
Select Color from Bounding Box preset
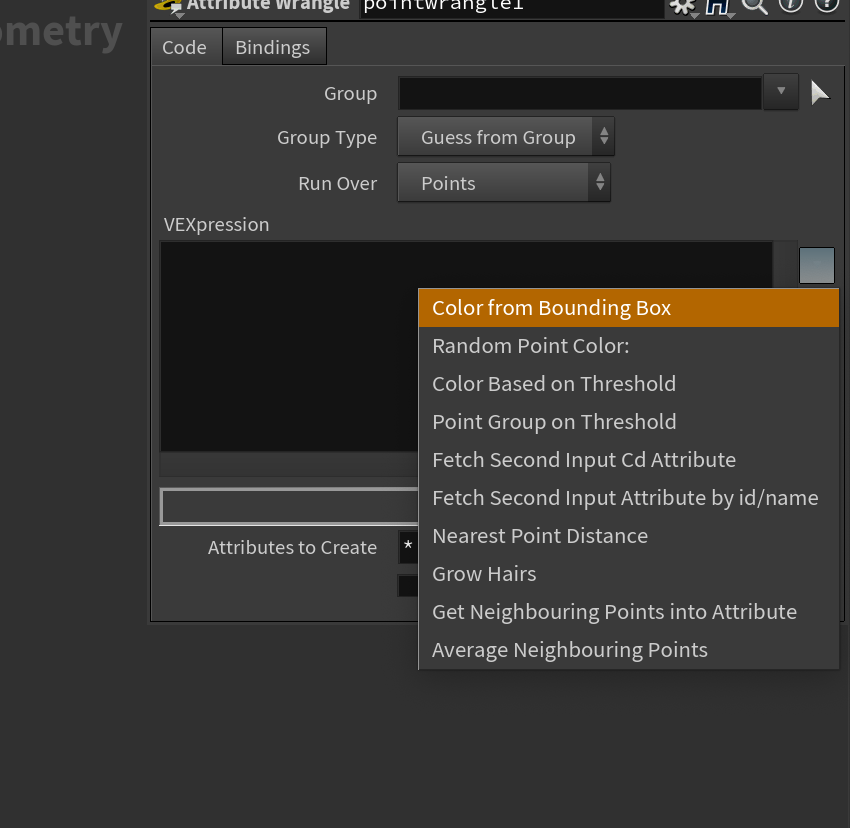tap(629, 308)
